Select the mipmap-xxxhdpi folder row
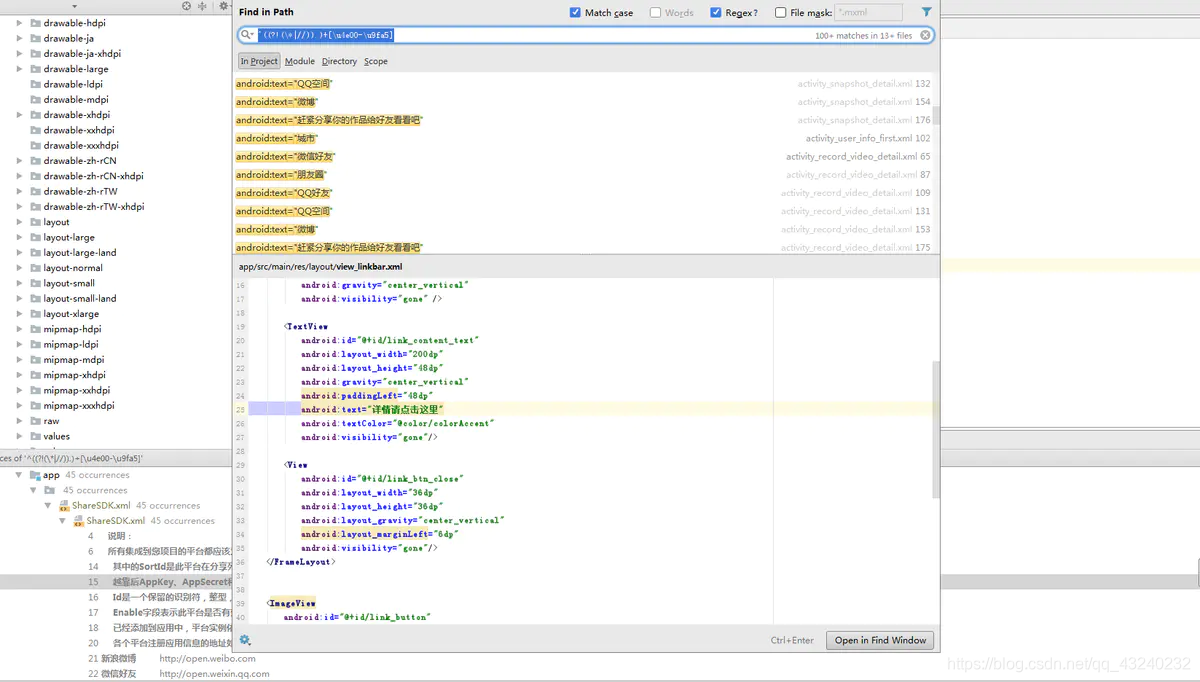Screen dimensions: 1200x682 [116, 406]
